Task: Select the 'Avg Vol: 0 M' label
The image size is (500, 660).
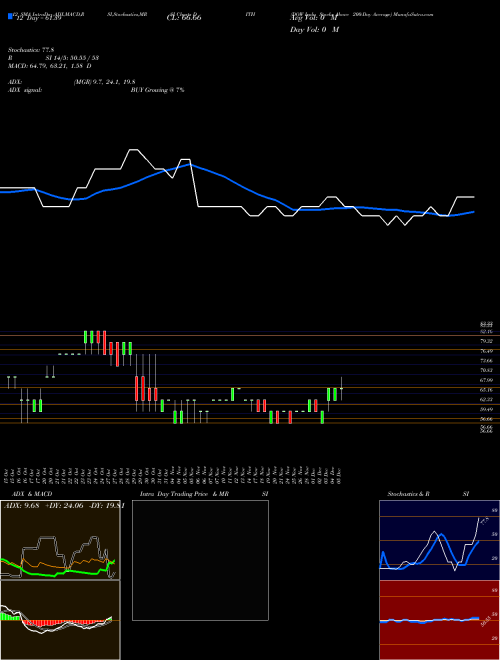Action: pos(314,18)
